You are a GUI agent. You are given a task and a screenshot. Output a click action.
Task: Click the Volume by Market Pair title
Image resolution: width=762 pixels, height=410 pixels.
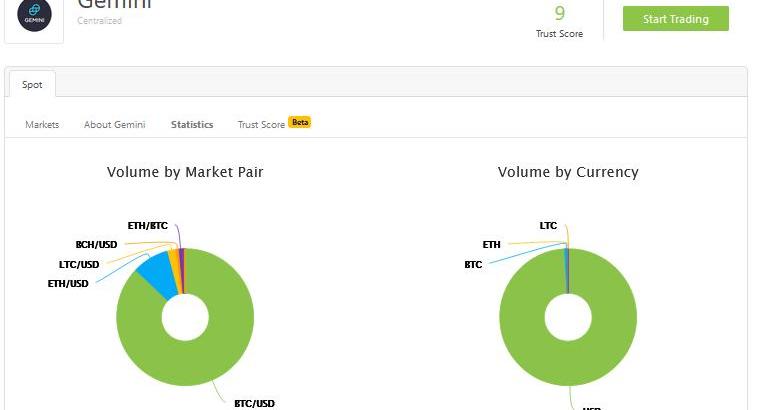(185, 172)
